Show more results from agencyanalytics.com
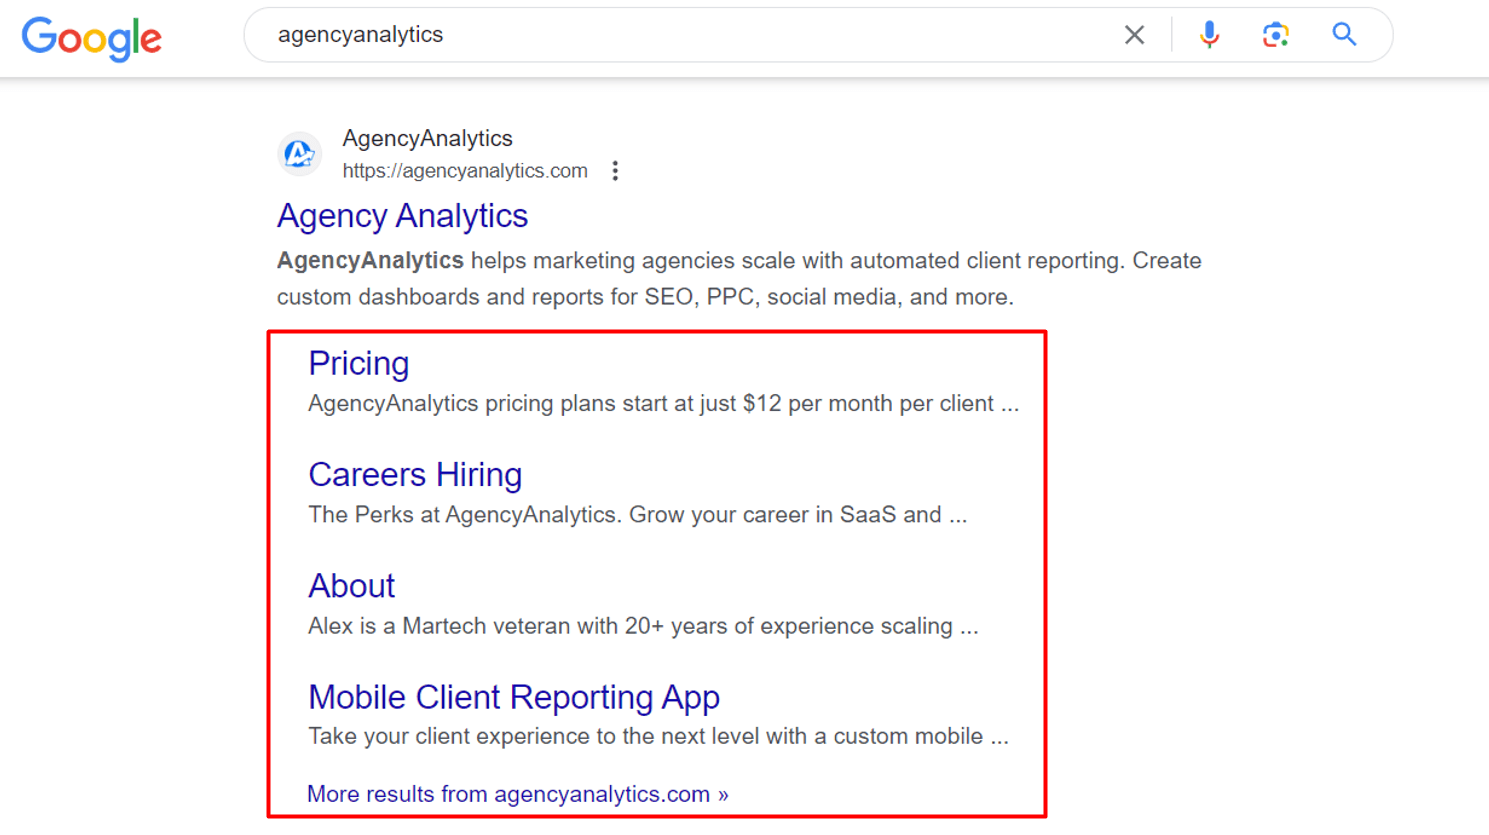Screen dimensions: 1489x835 (518, 793)
